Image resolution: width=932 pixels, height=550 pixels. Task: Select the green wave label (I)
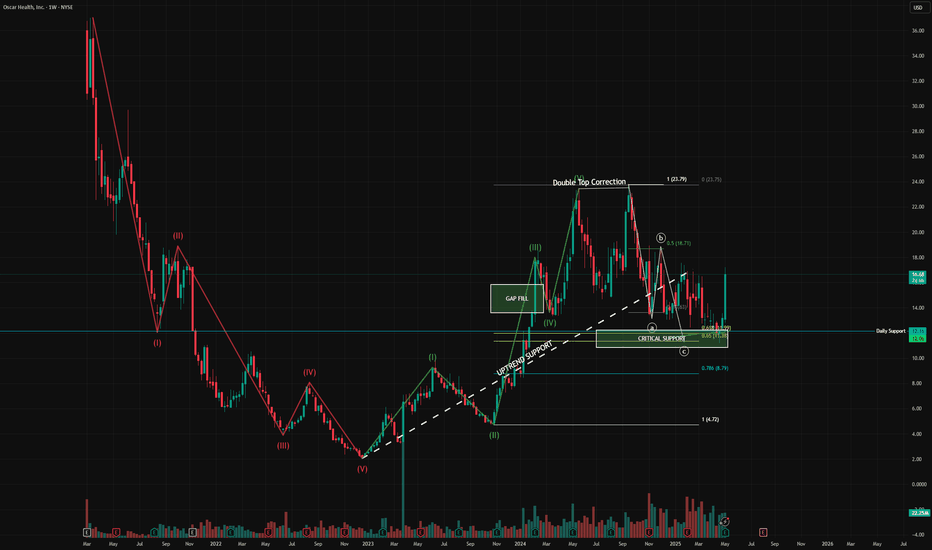(433, 357)
